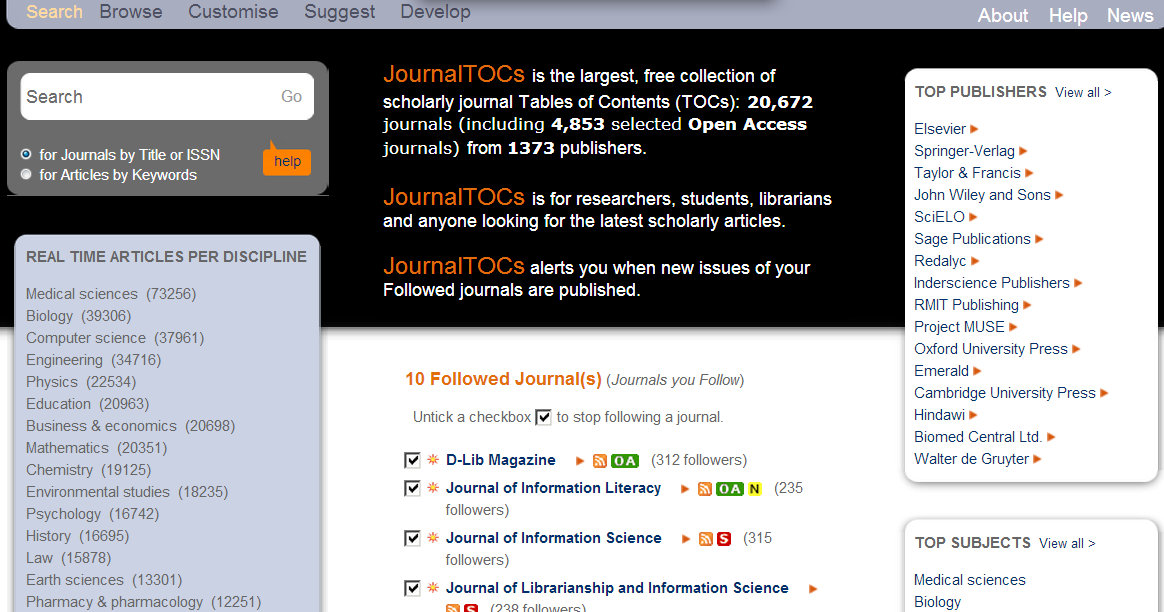1164x612 pixels.
Task: Expand the arrow next to SciELO
Action: [973, 217]
